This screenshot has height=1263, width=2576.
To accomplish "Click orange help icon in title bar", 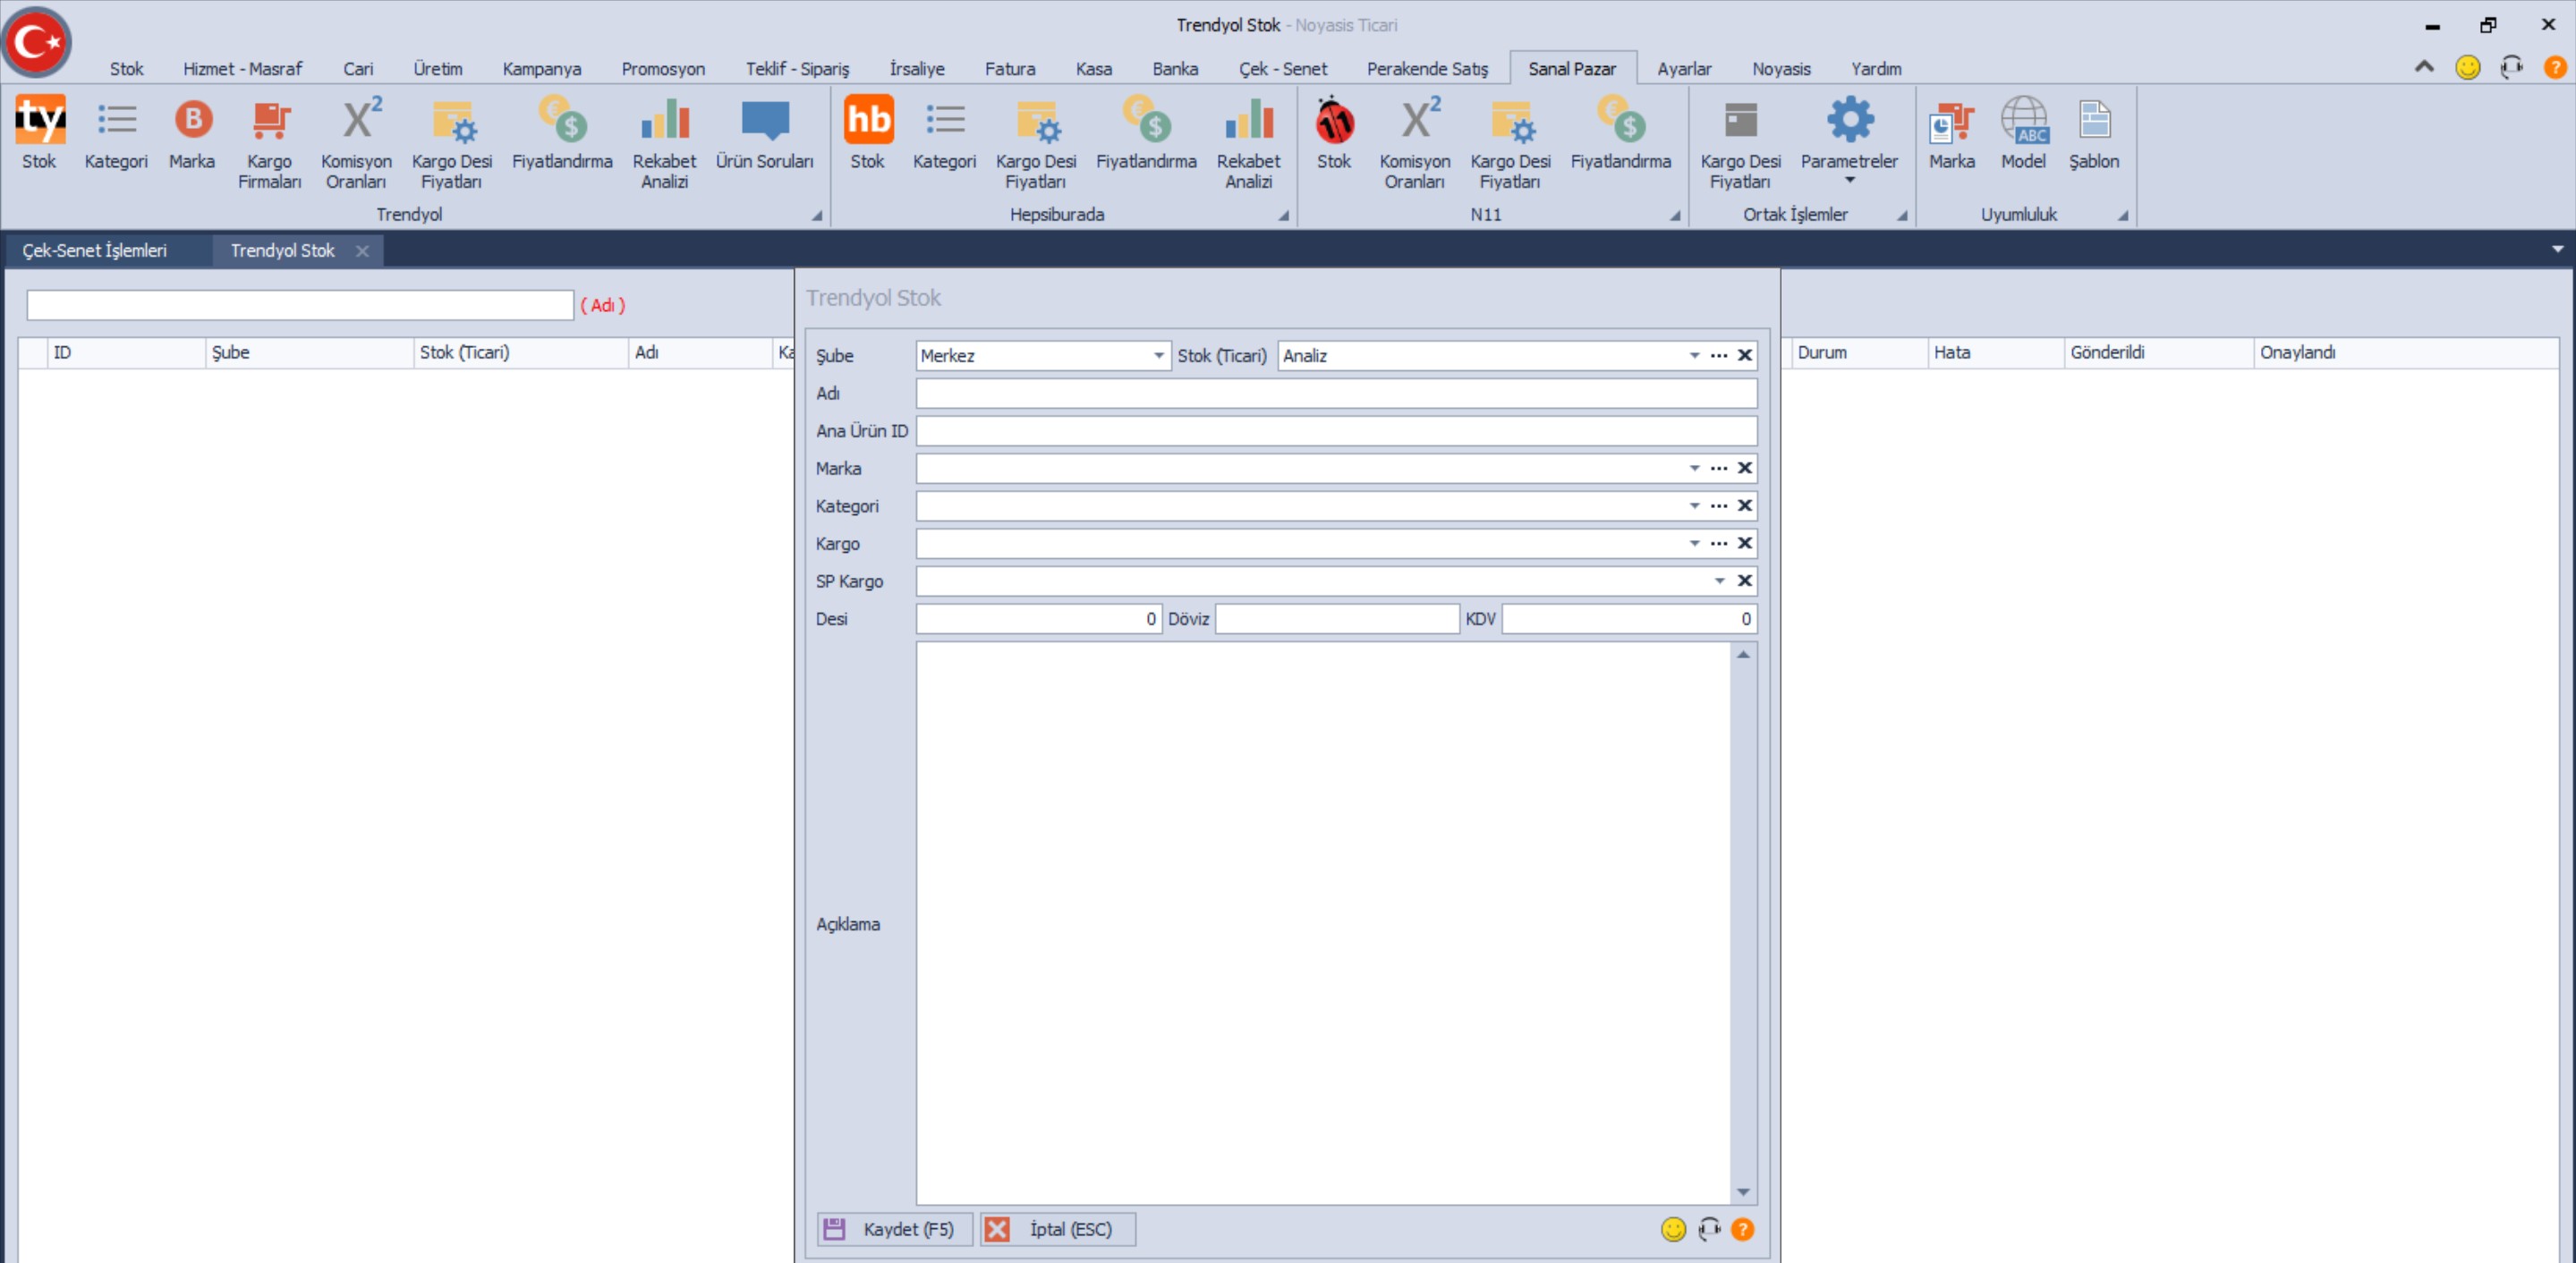I will 2554,67.
